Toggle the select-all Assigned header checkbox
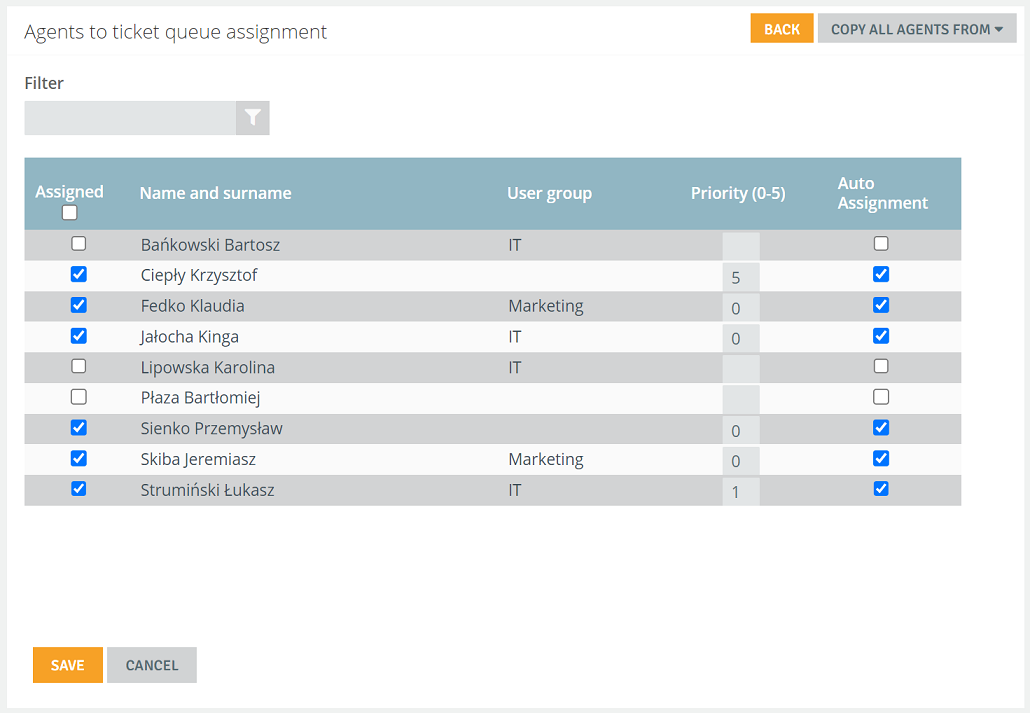1030x713 pixels. tap(70, 213)
